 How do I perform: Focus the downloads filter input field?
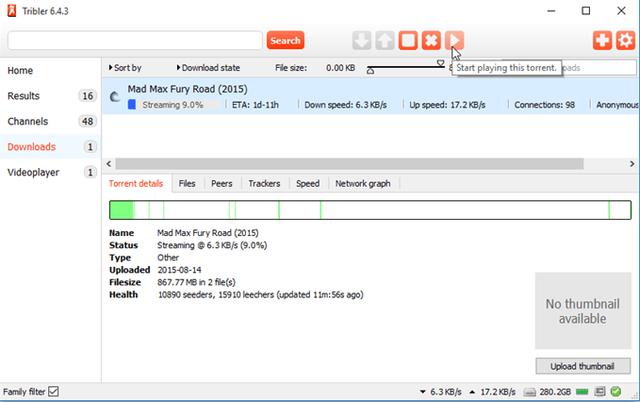coord(598,68)
